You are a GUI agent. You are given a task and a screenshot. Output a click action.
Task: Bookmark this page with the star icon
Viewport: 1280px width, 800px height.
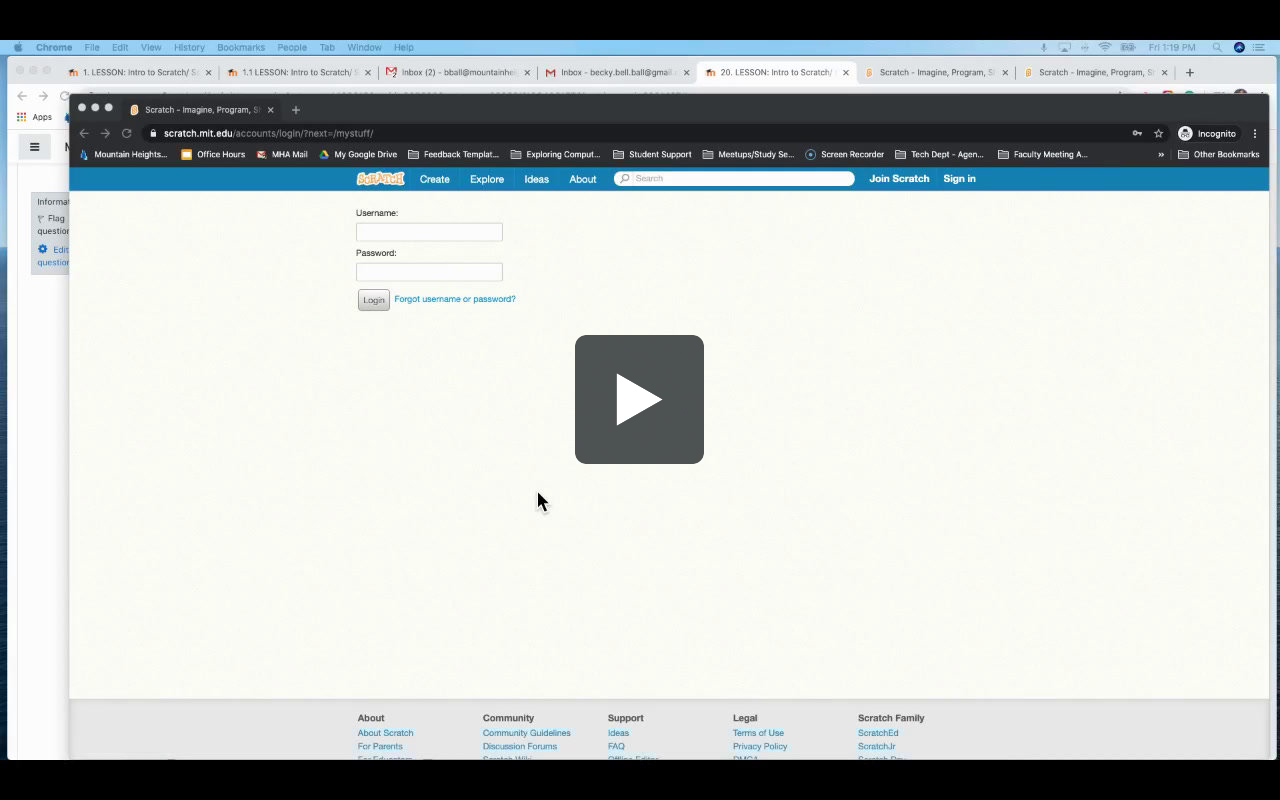(1158, 133)
